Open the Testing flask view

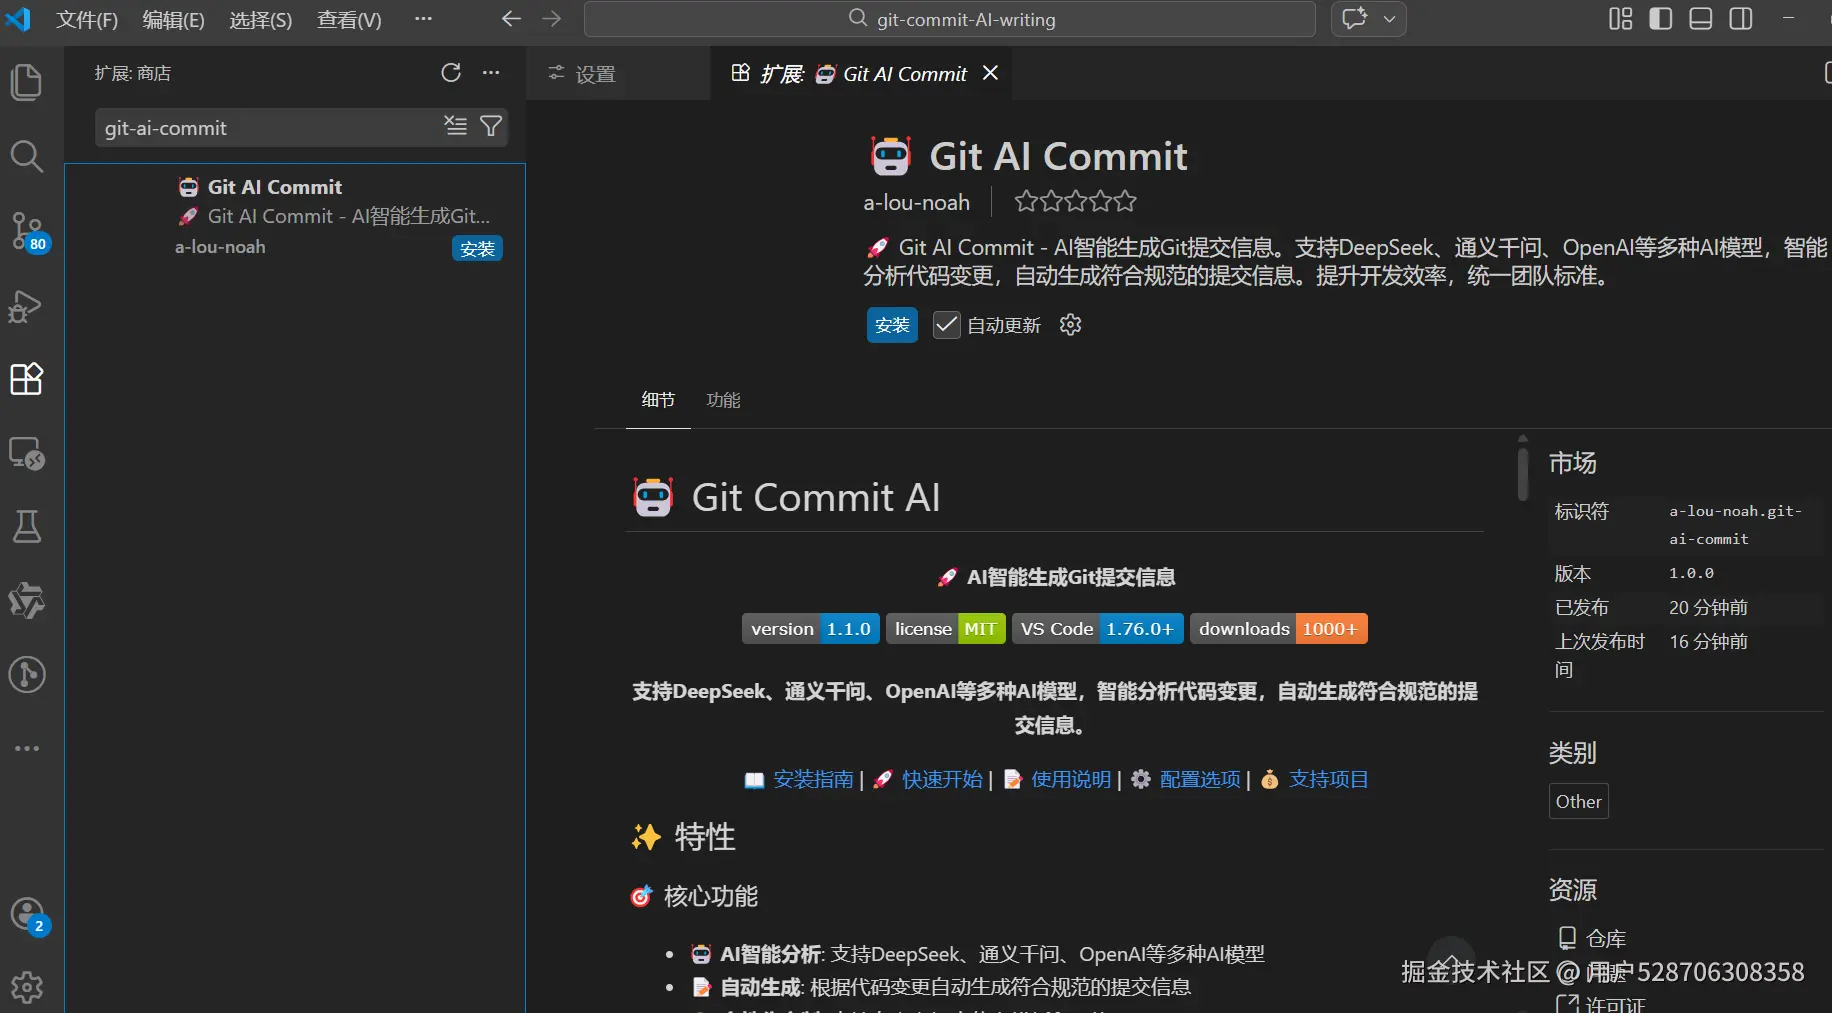[x=26, y=527]
